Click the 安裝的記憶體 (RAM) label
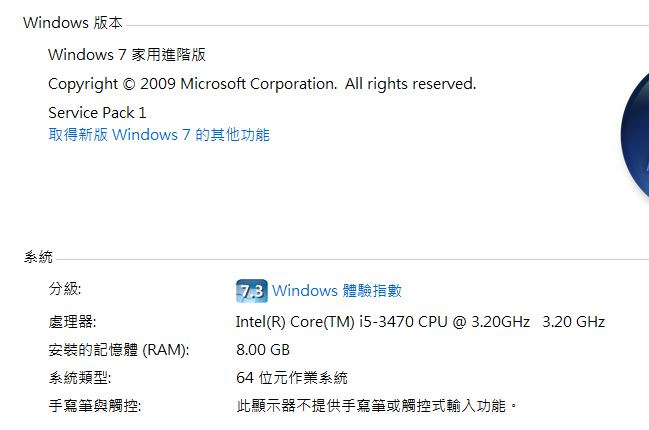649x430 pixels. point(118,350)
